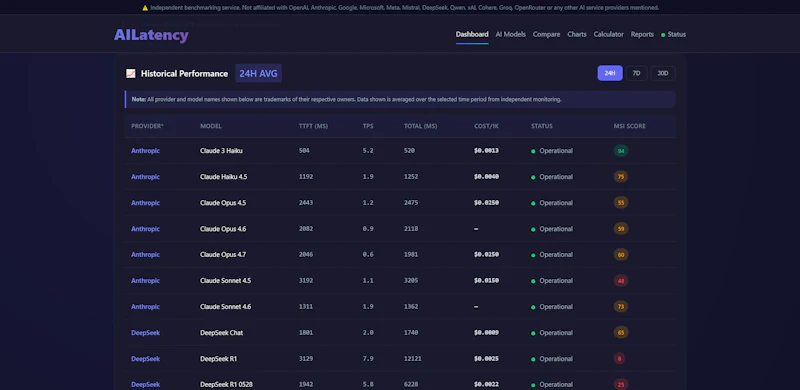Click MSI score badge 59 for Claude Opus 4.6

[621, 229]
